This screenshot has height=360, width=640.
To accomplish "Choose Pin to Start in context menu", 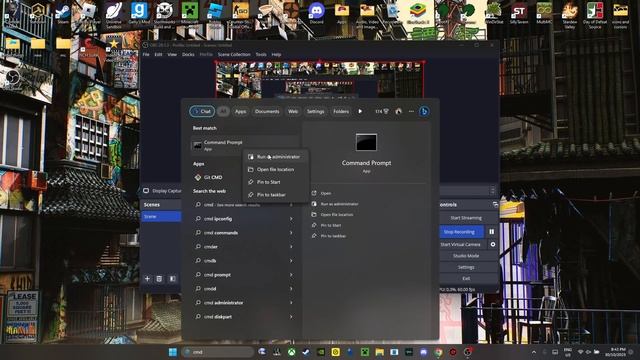I will (276, 182).
